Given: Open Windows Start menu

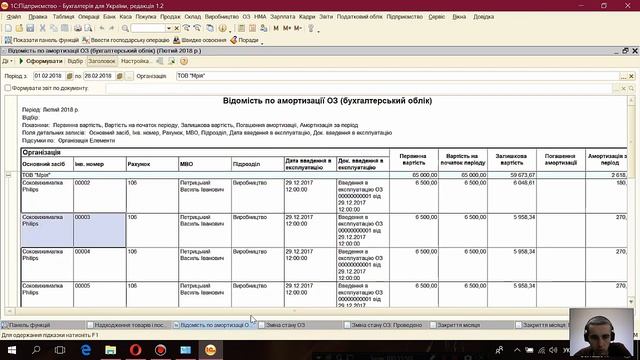Looking at the screenshot, I should 11,350.
